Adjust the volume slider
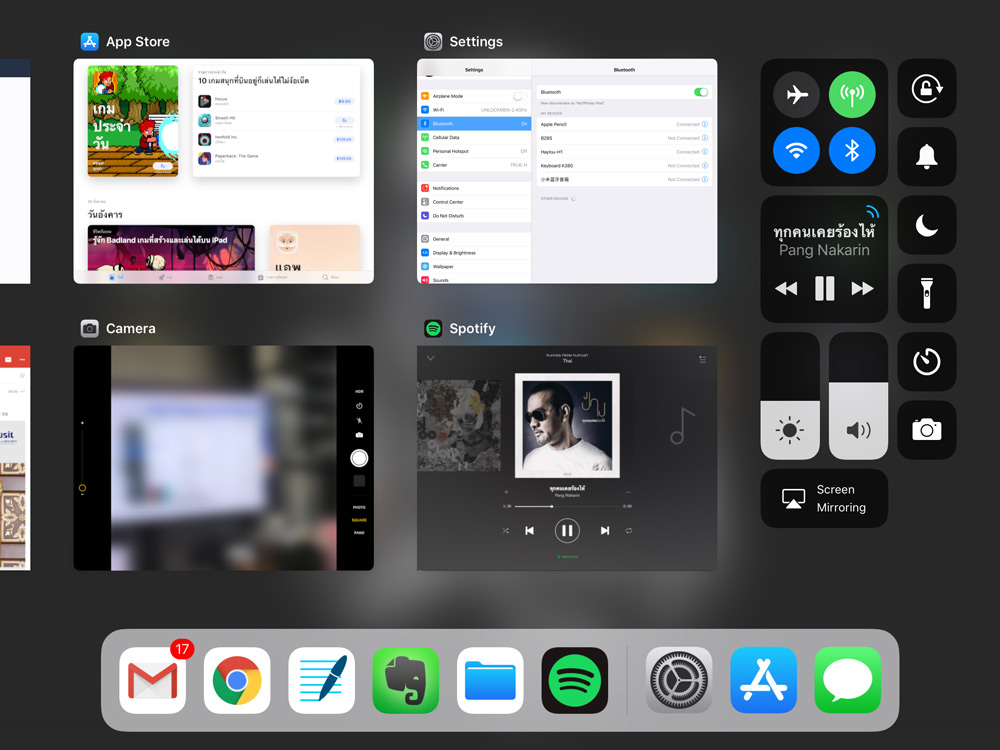The width and height of the screenshot is (1000, 750). click(x=858, y=395)
